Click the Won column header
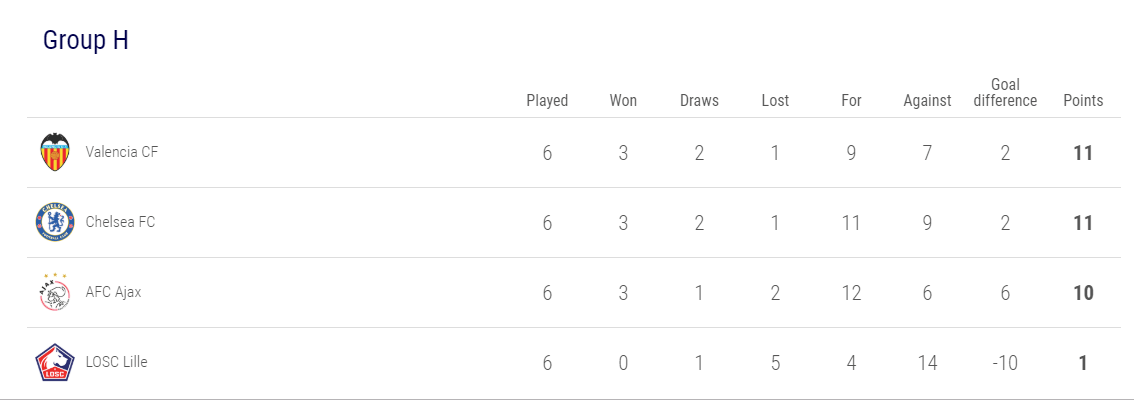Screen dimensions: 1134x400 623,100
